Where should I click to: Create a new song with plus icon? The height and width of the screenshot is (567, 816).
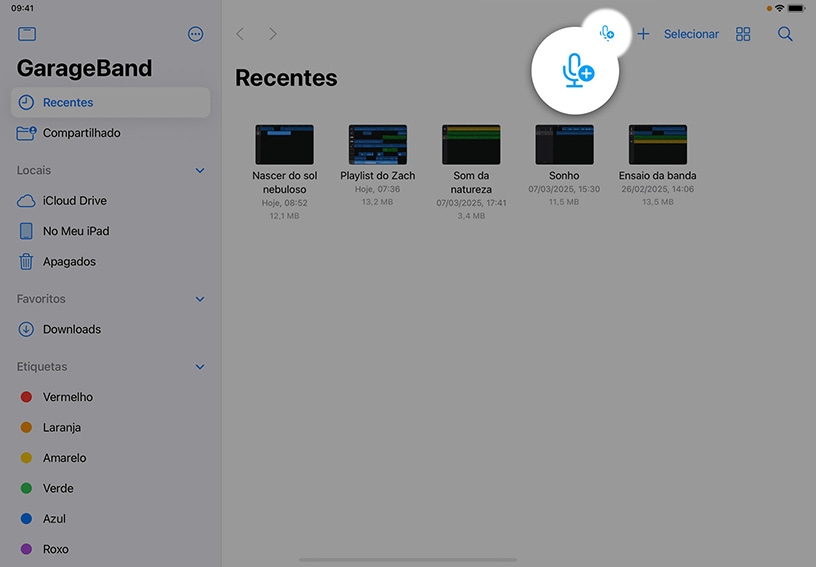tap(643, 34)
